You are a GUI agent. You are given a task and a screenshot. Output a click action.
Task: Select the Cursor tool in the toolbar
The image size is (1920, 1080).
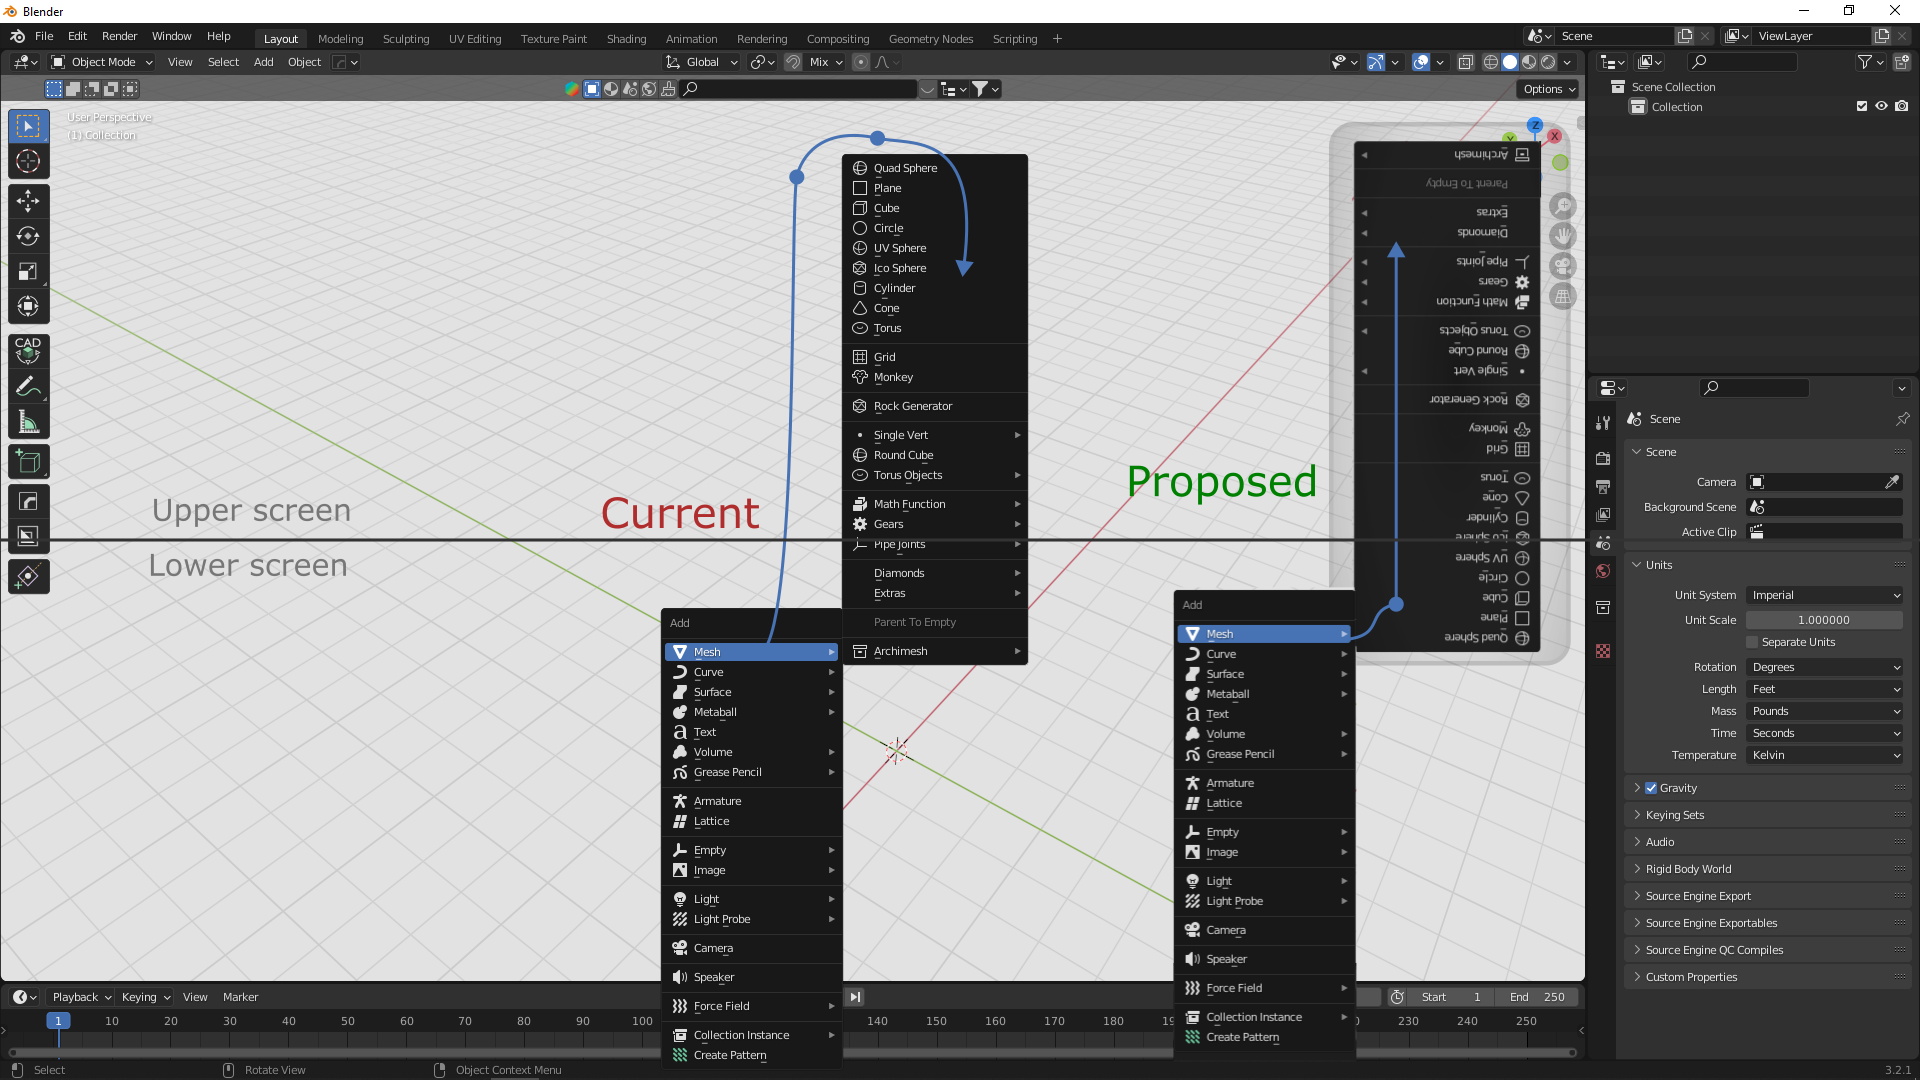(28, 162)
